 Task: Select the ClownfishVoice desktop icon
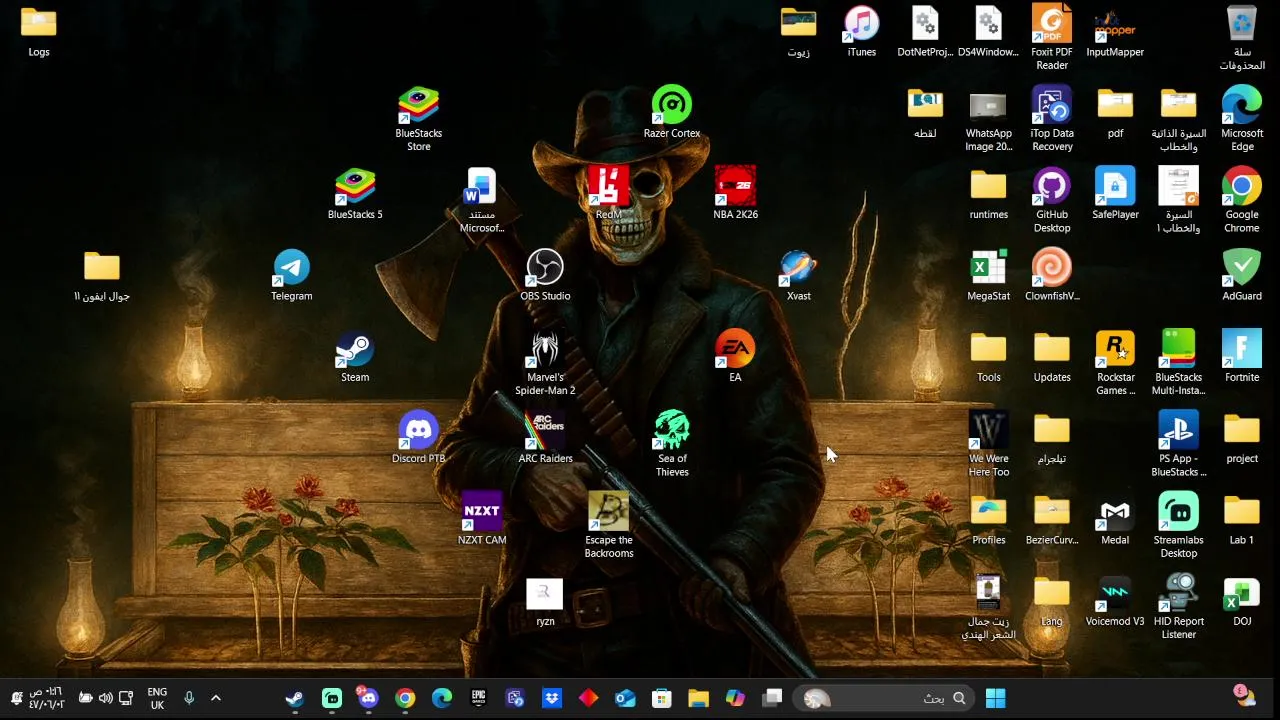click(x=1052, y=276)
